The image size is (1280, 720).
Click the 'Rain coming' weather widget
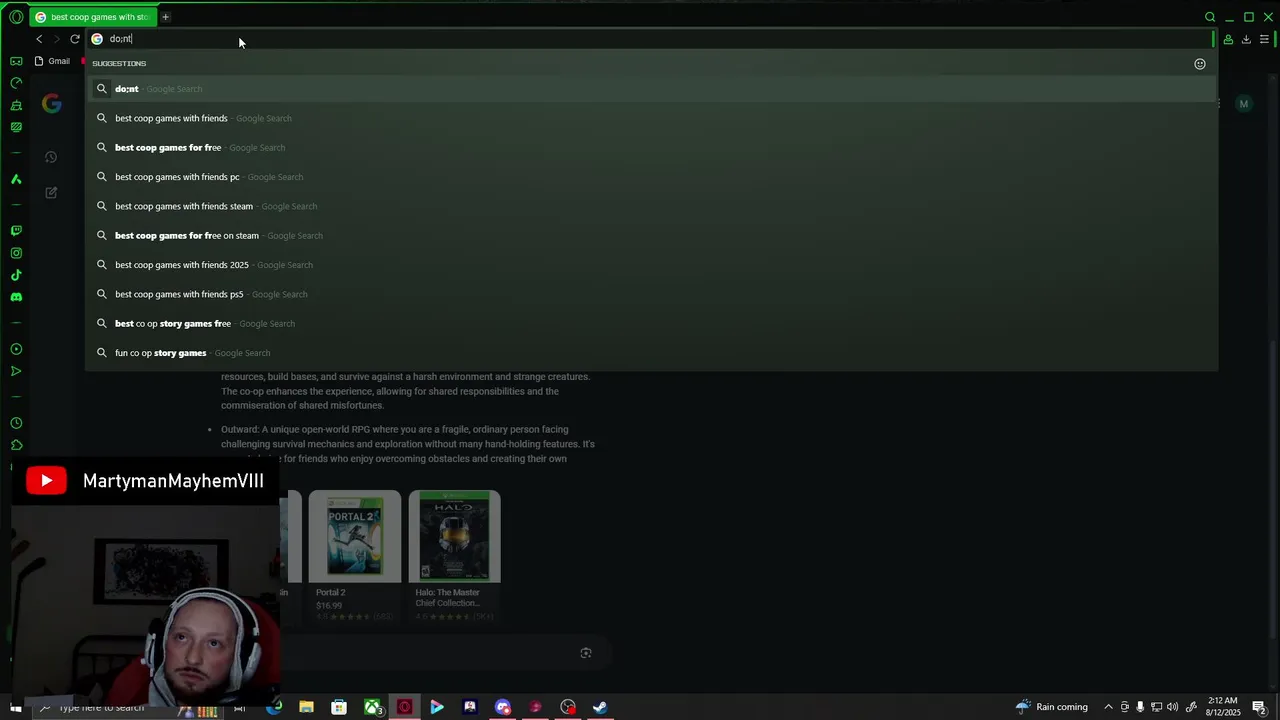1052,707
